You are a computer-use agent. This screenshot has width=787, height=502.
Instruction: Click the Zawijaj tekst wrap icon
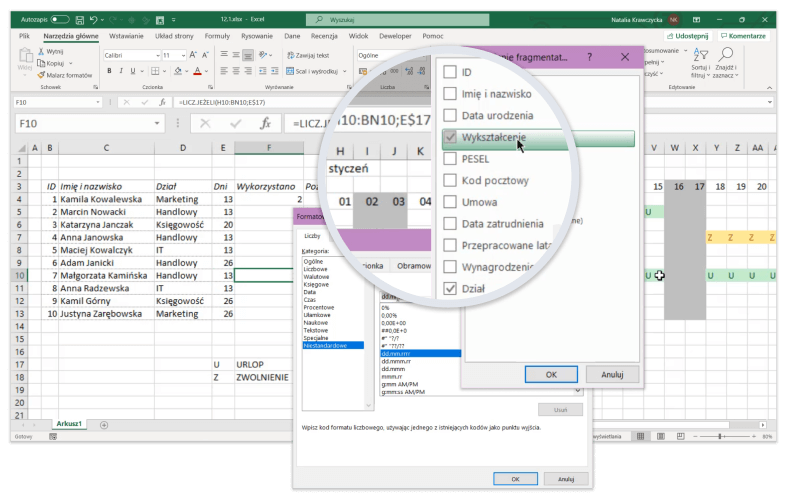tap(288, 56)
